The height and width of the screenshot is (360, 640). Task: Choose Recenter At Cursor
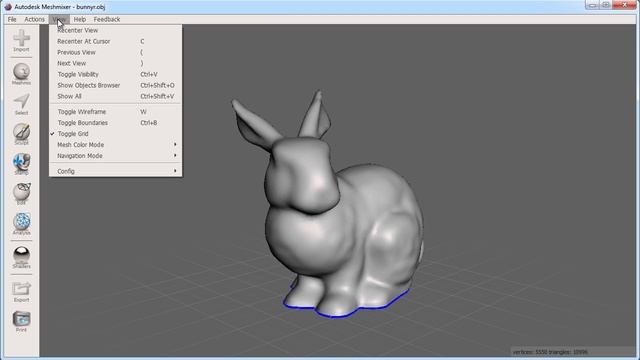point(116,41)
